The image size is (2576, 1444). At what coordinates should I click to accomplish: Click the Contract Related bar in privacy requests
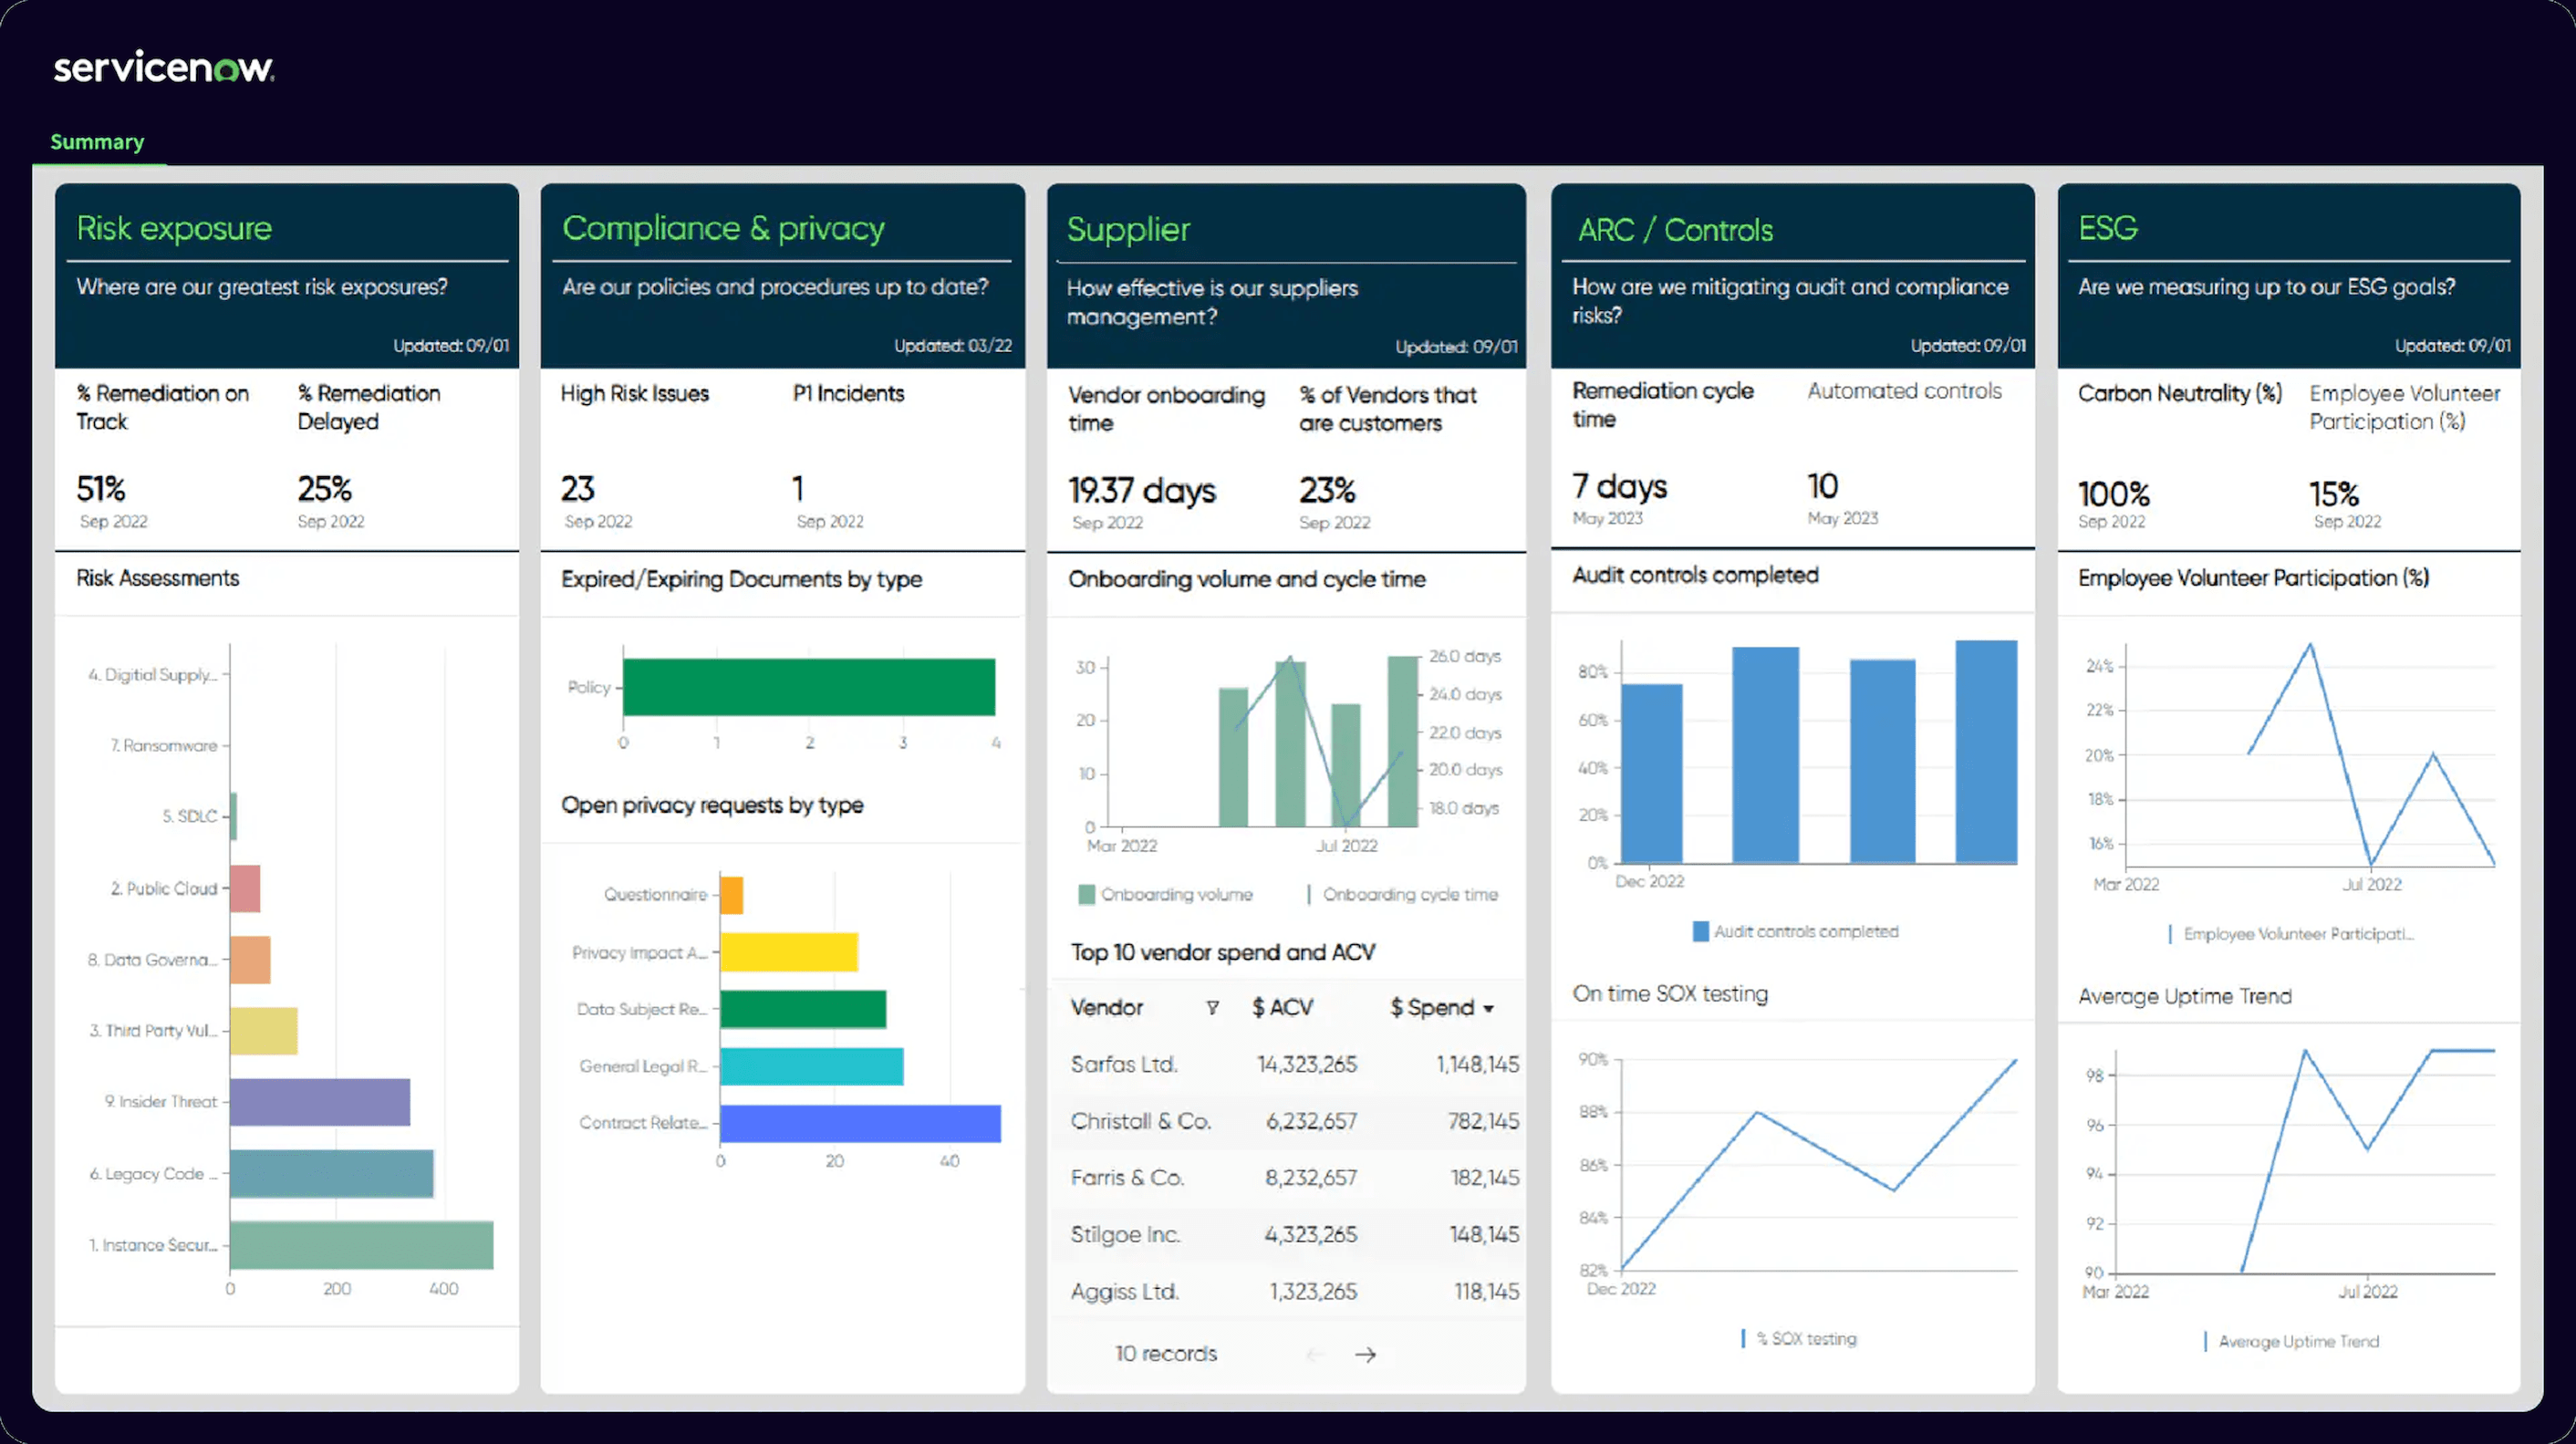(x=858, y=1122)
